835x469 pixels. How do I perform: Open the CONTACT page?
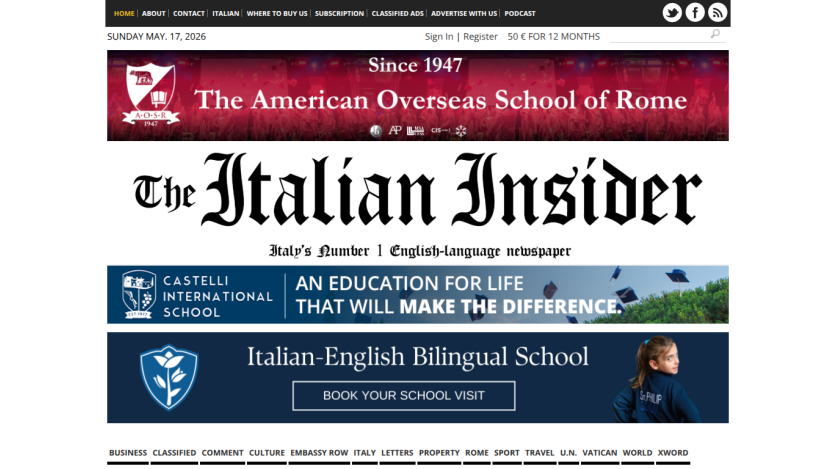click(x=189, y=13)
